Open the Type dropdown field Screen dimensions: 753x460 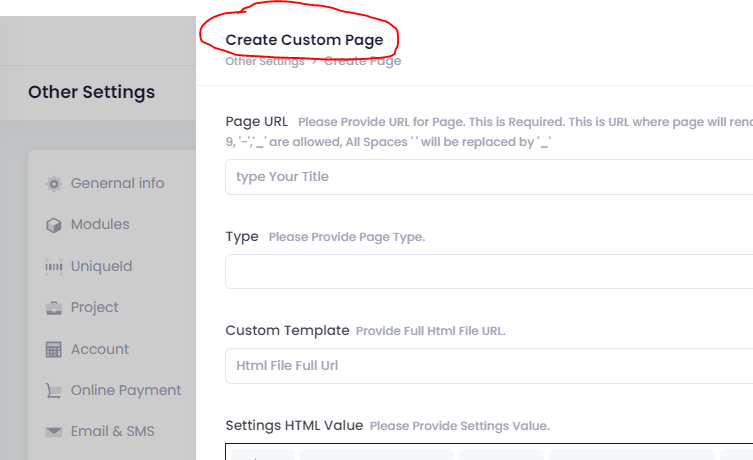[x=488, y=271]
